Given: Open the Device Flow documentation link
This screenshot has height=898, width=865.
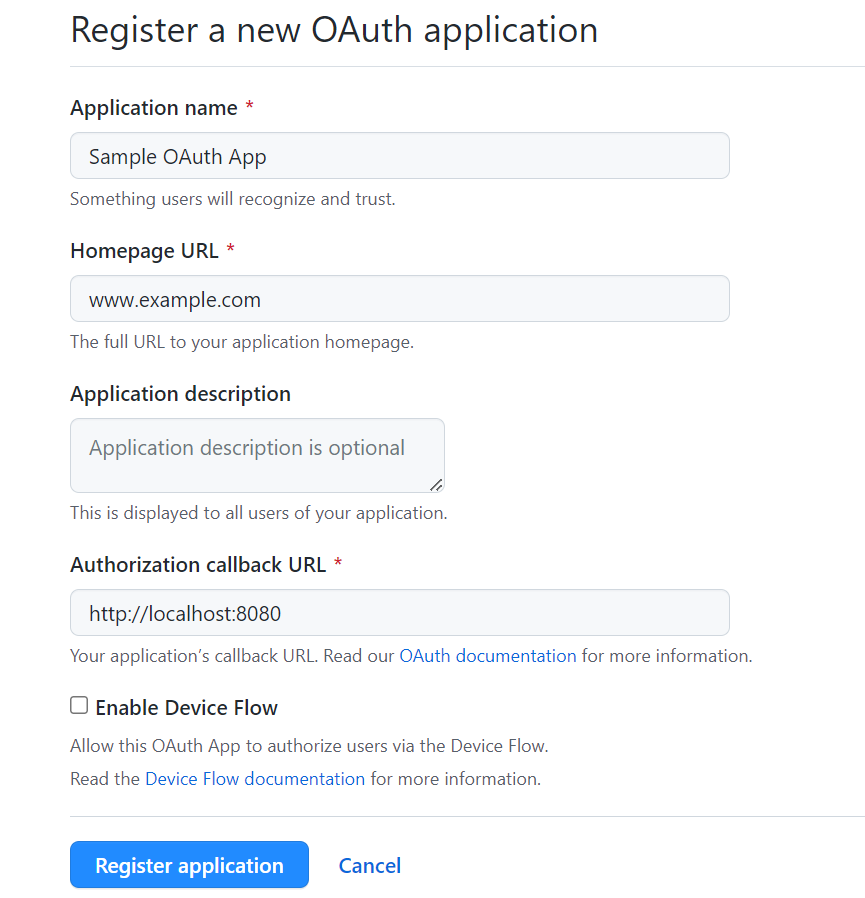Looking at the screenshot, I should tap(255, 779).
